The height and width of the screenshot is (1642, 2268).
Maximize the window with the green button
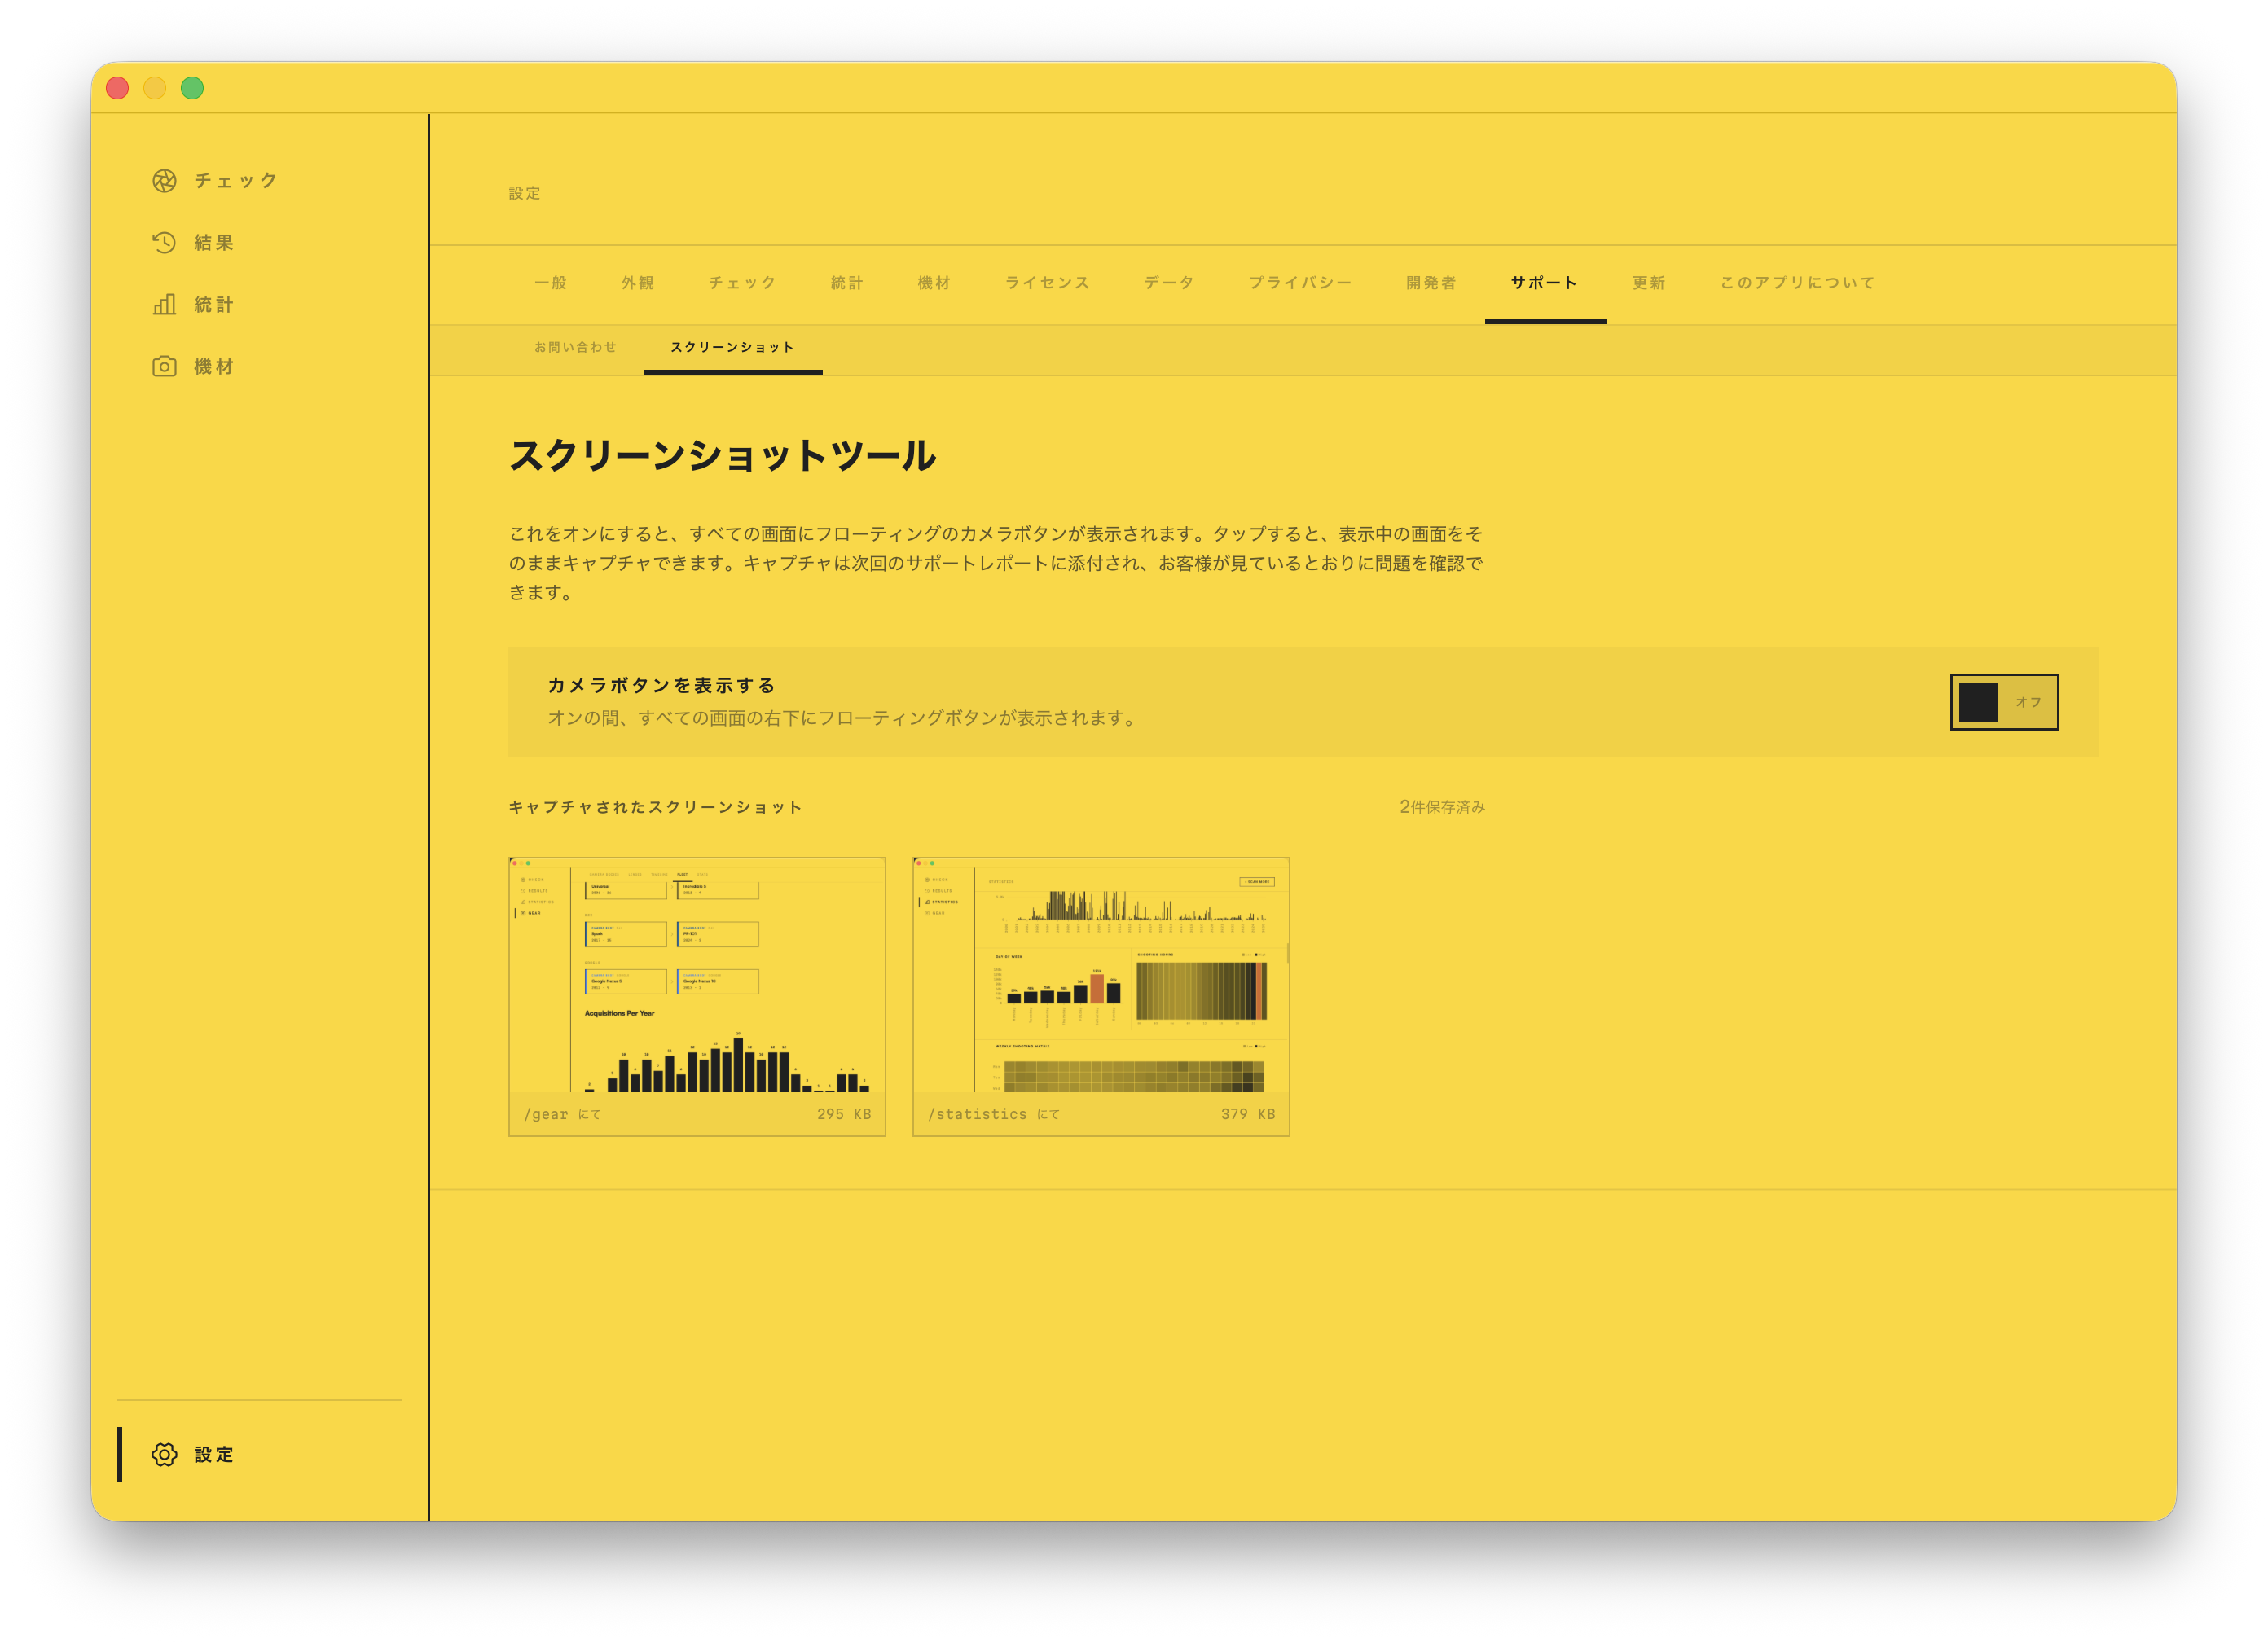coord(192,88)
